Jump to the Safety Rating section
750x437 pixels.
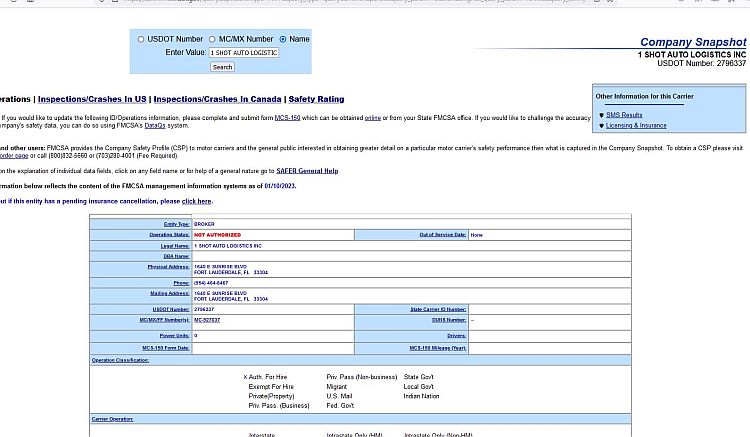(x=316, y=99)
